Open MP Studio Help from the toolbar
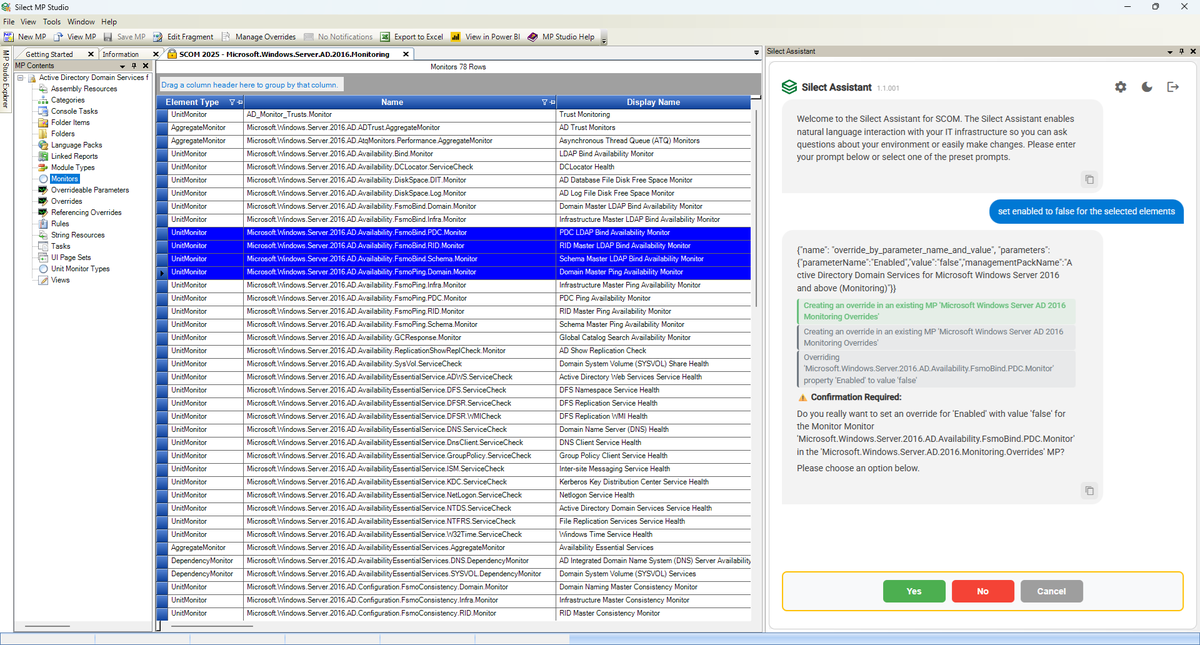 click(x=561, y=37)
